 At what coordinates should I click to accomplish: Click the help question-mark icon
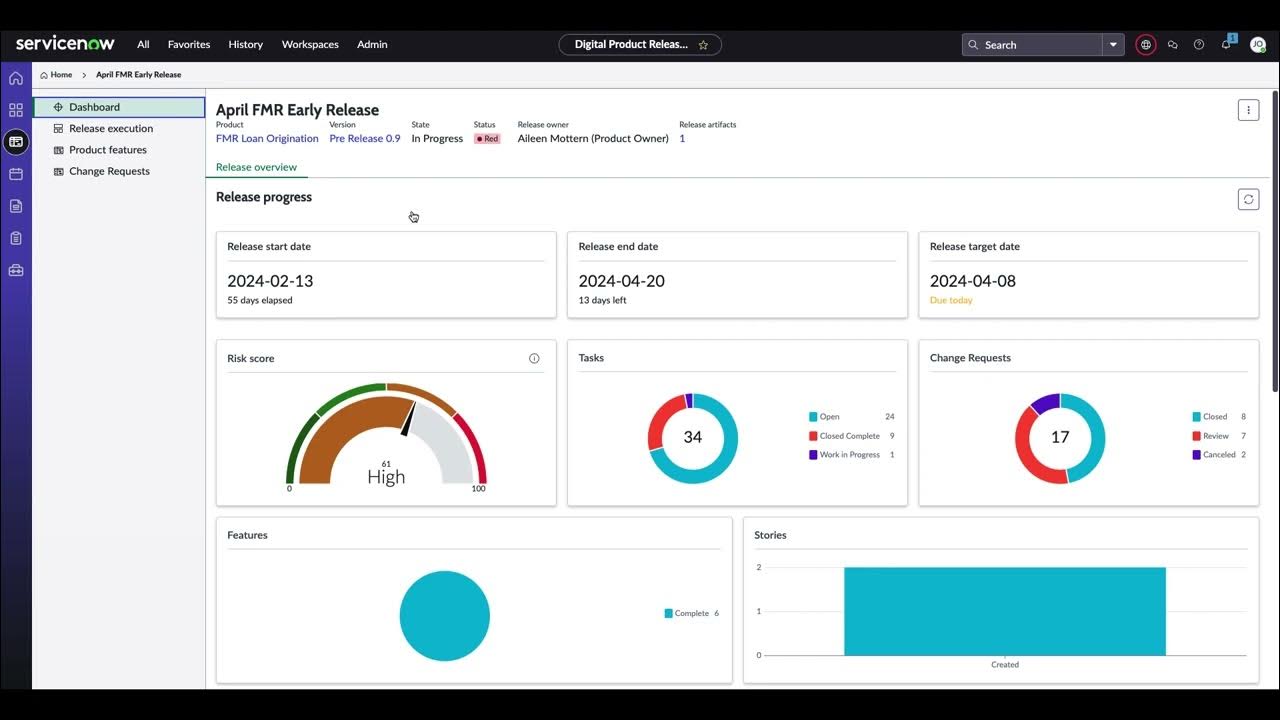coord(1199,44)
